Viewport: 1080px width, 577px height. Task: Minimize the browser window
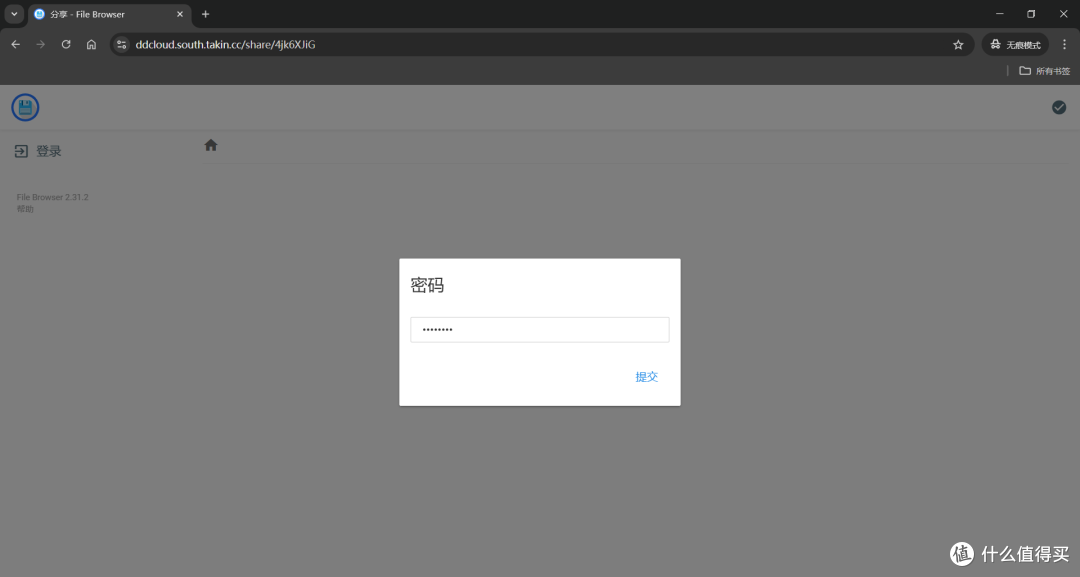[x=999, y=14]
